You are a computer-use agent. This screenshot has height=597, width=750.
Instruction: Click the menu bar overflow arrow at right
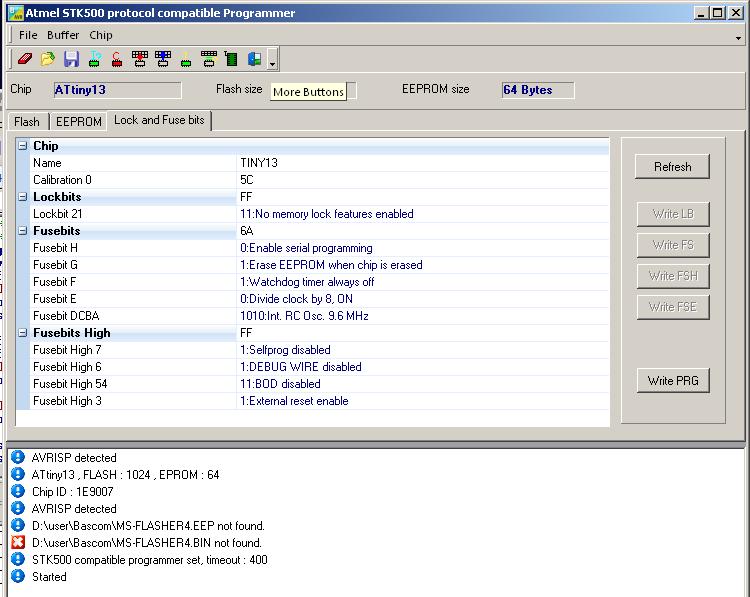[739, 38]
